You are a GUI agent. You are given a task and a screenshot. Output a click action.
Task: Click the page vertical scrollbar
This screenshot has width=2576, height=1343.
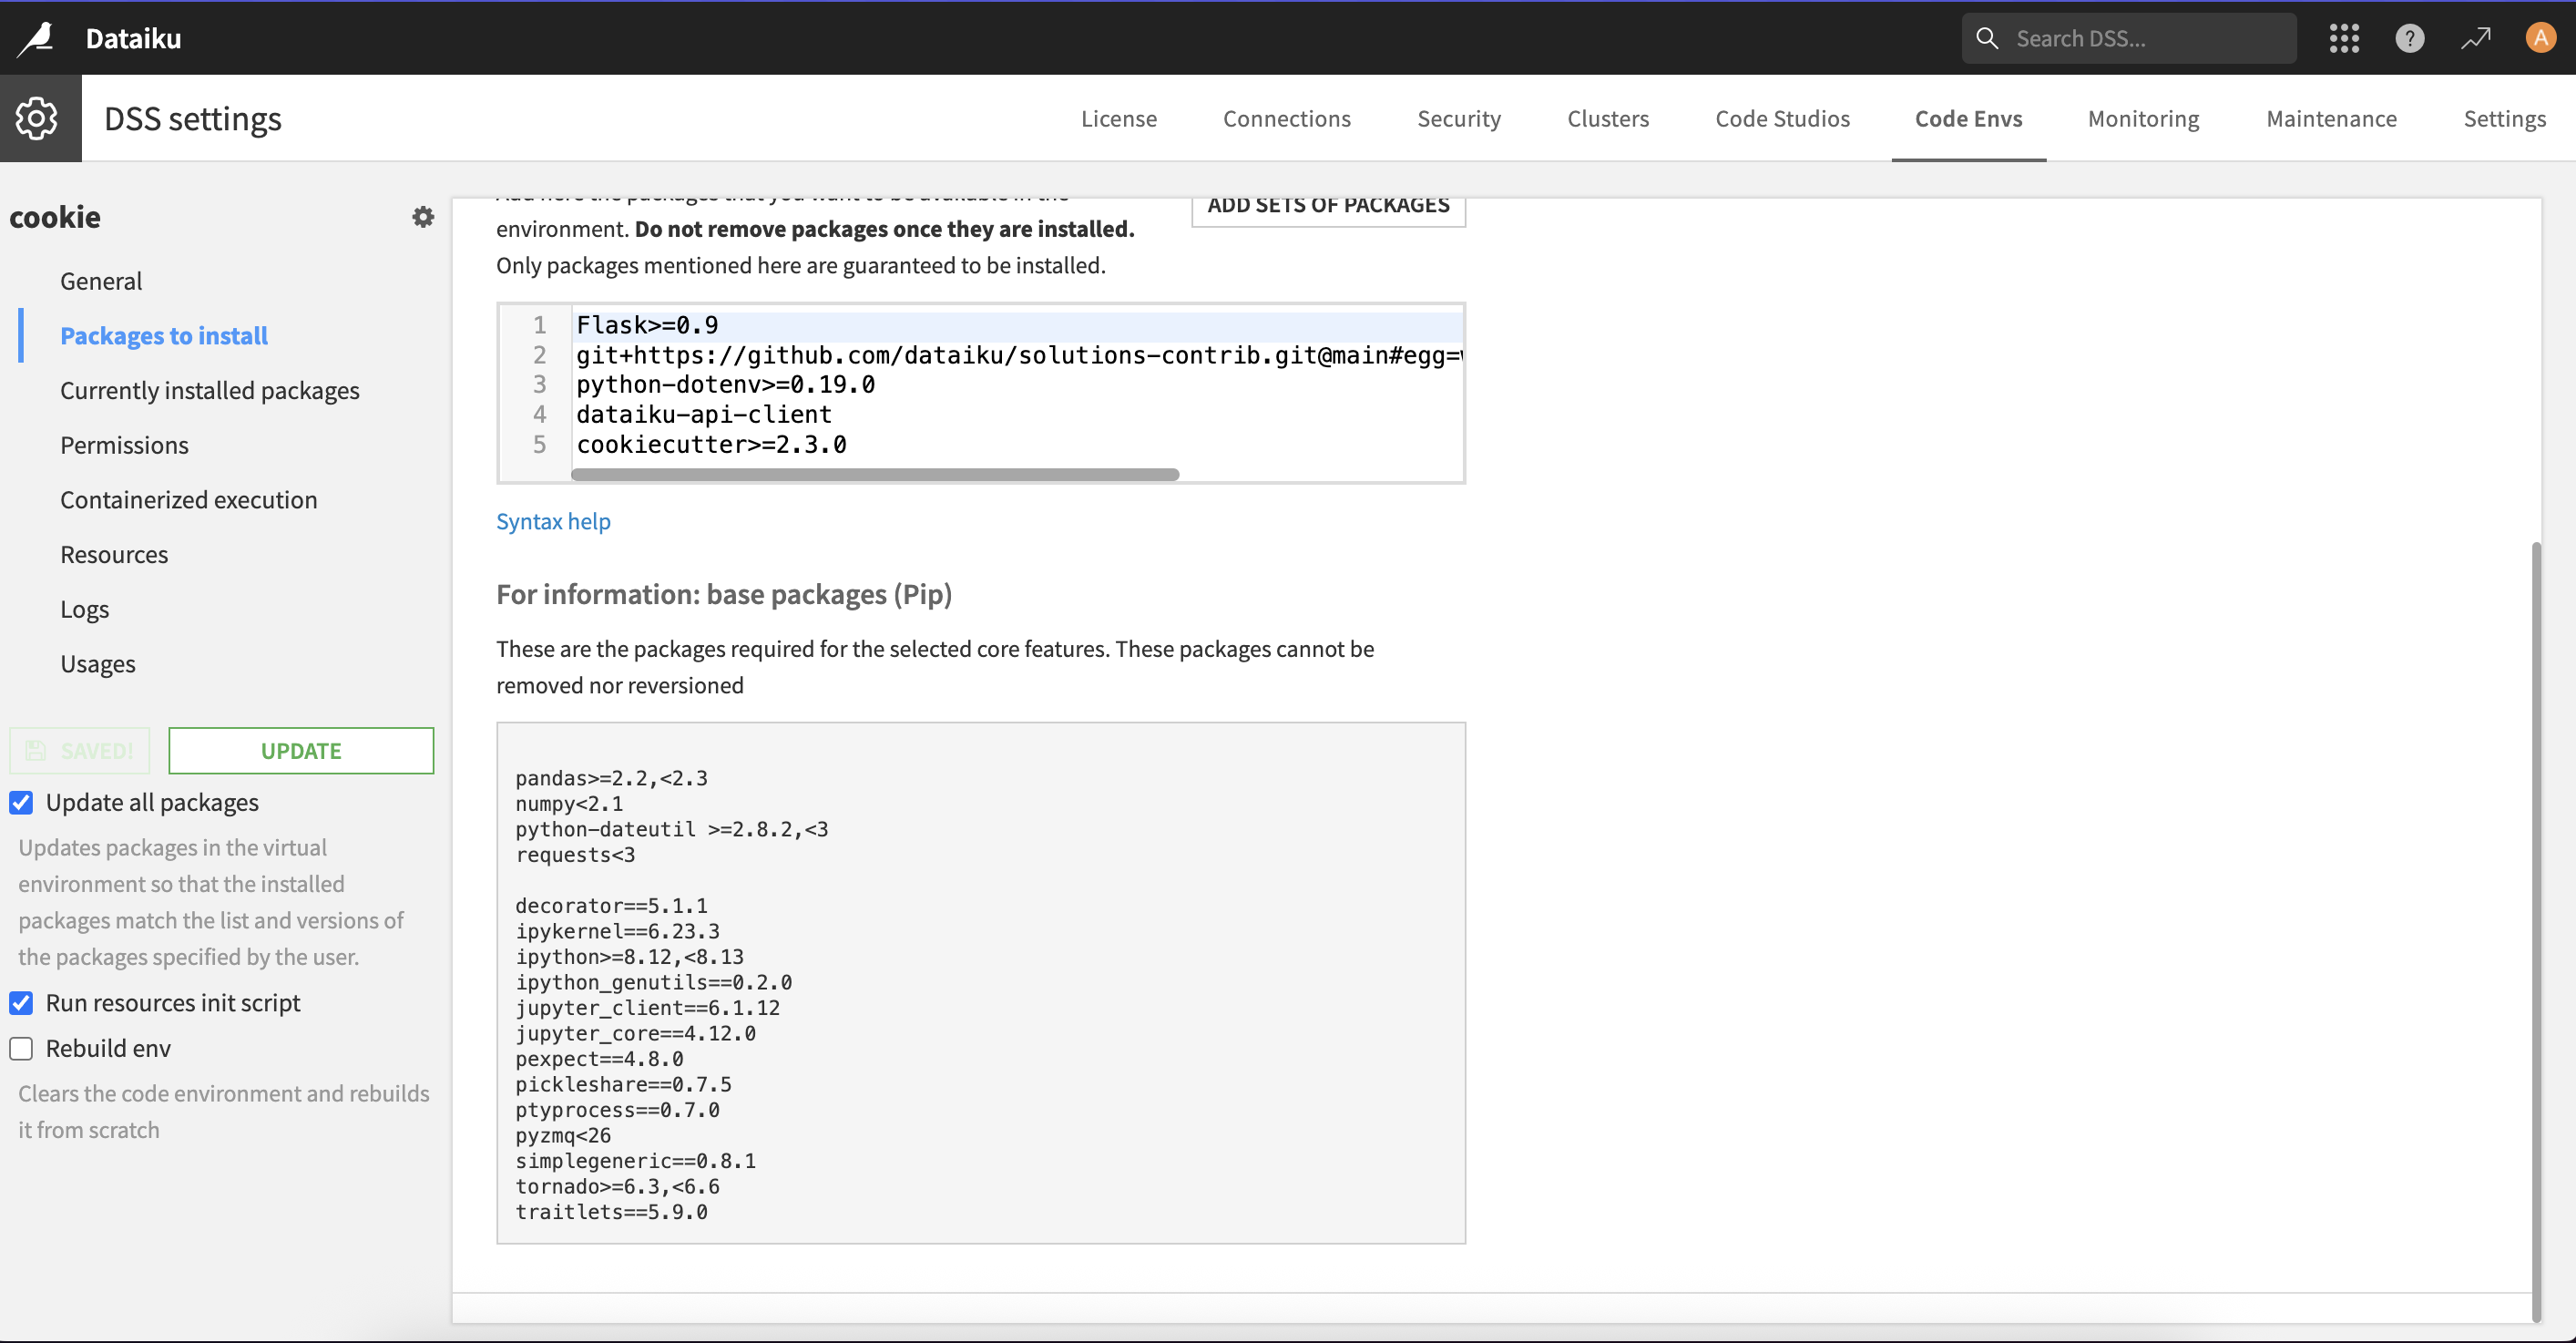pos(2535,930)
